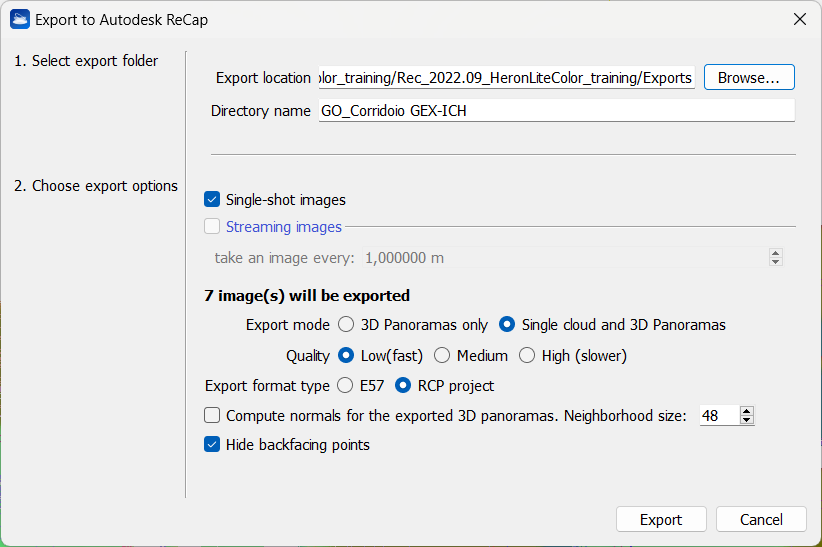This screenshot has height=547, width=822.
Task: Uncheck the Single-shot images checkbox
Action: (x=212, y=200)
